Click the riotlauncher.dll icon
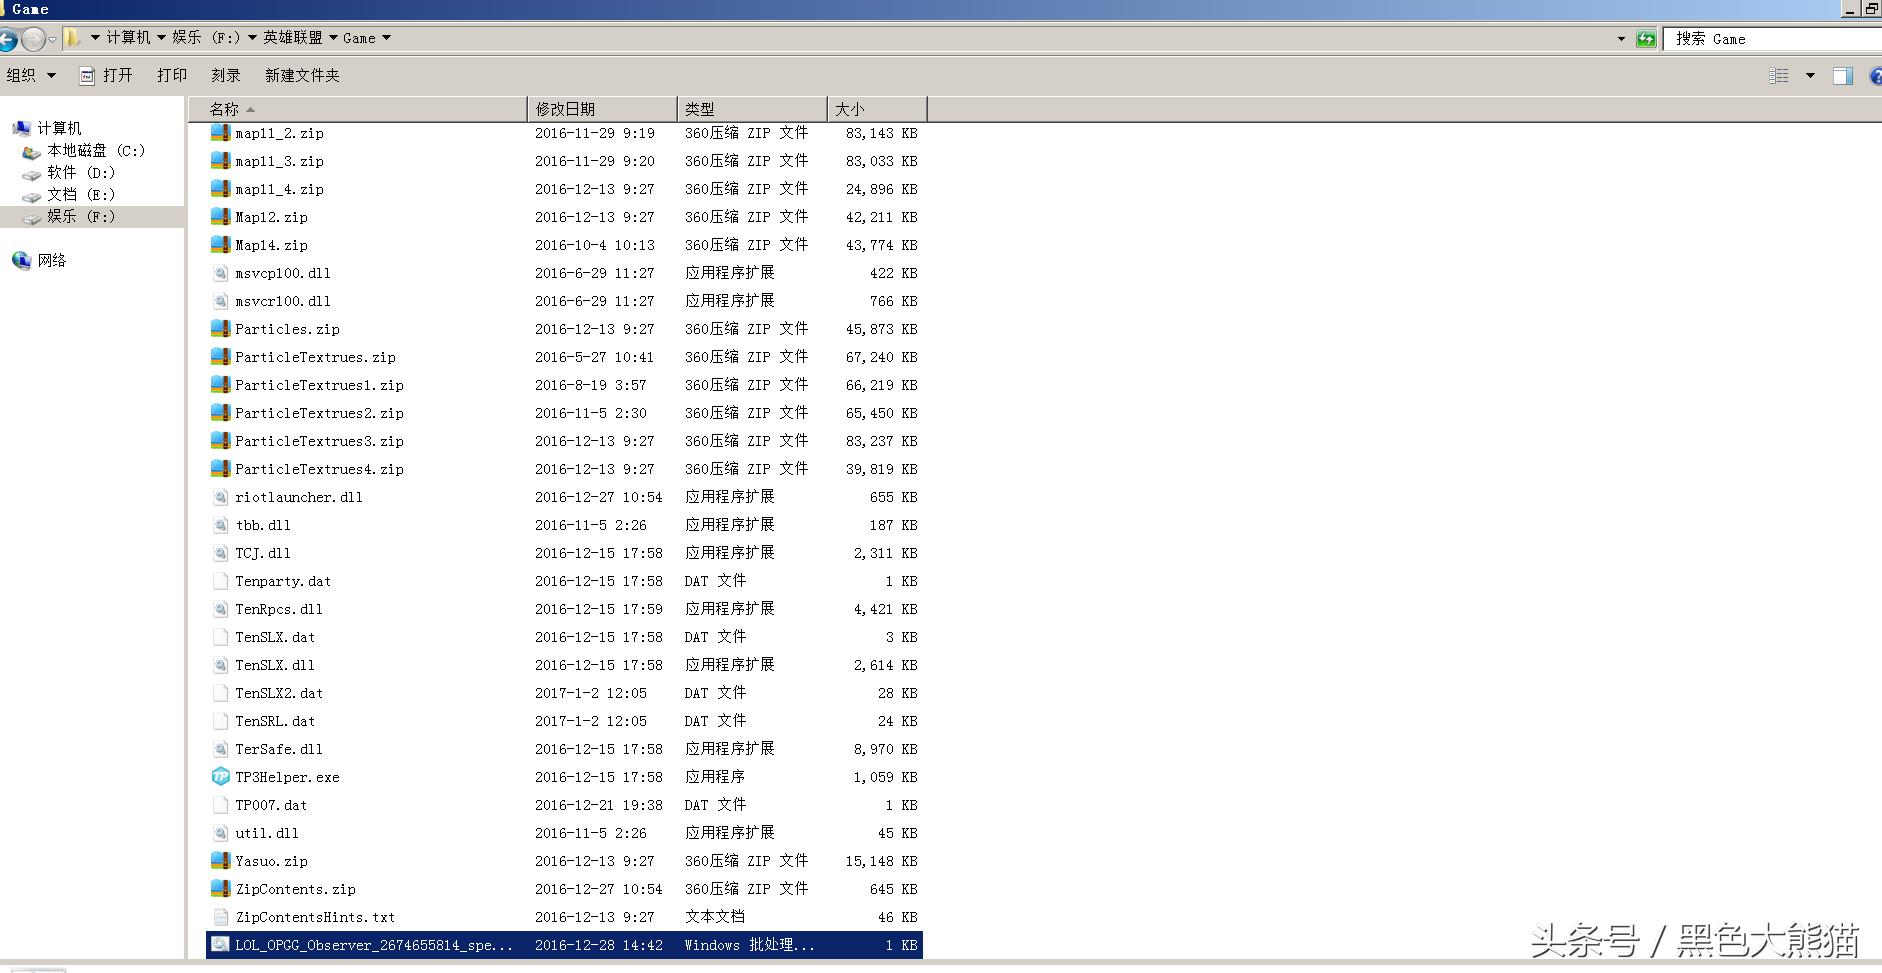 [220, 497]
